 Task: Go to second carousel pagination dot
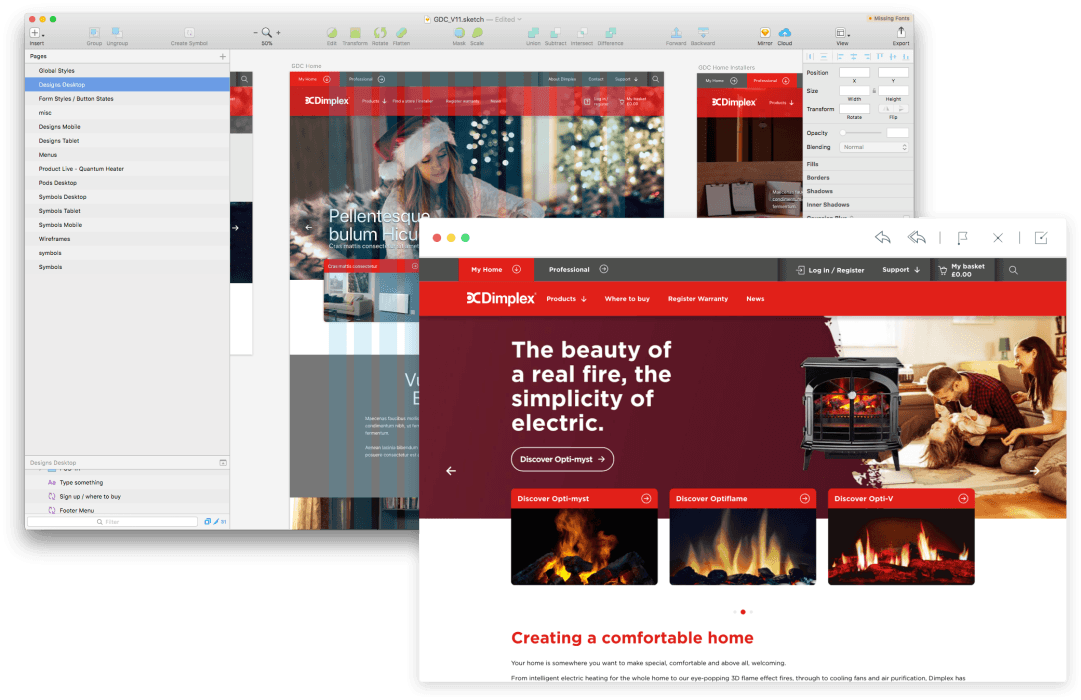[743, 611]
